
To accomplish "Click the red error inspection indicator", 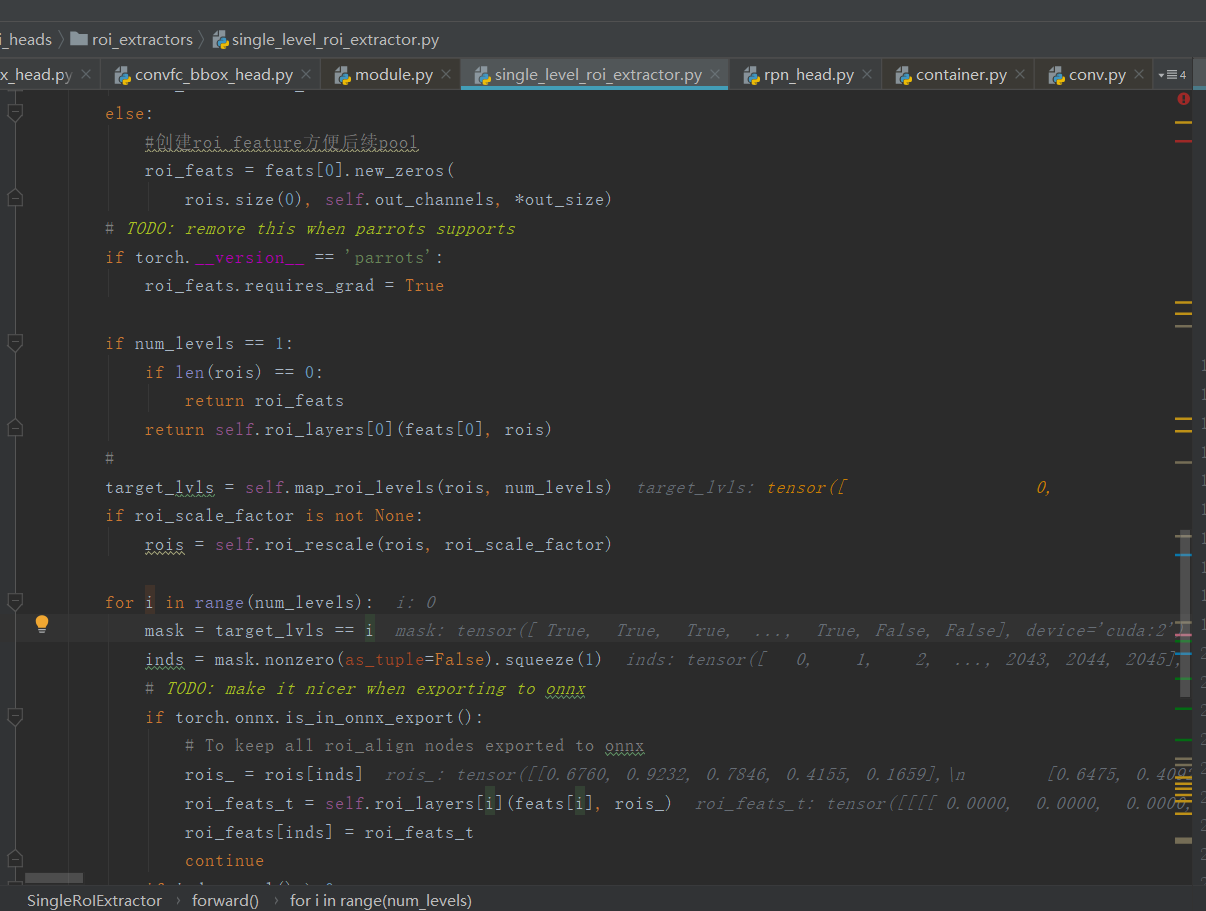I will pyautogui.click(x=1183, y=99).
